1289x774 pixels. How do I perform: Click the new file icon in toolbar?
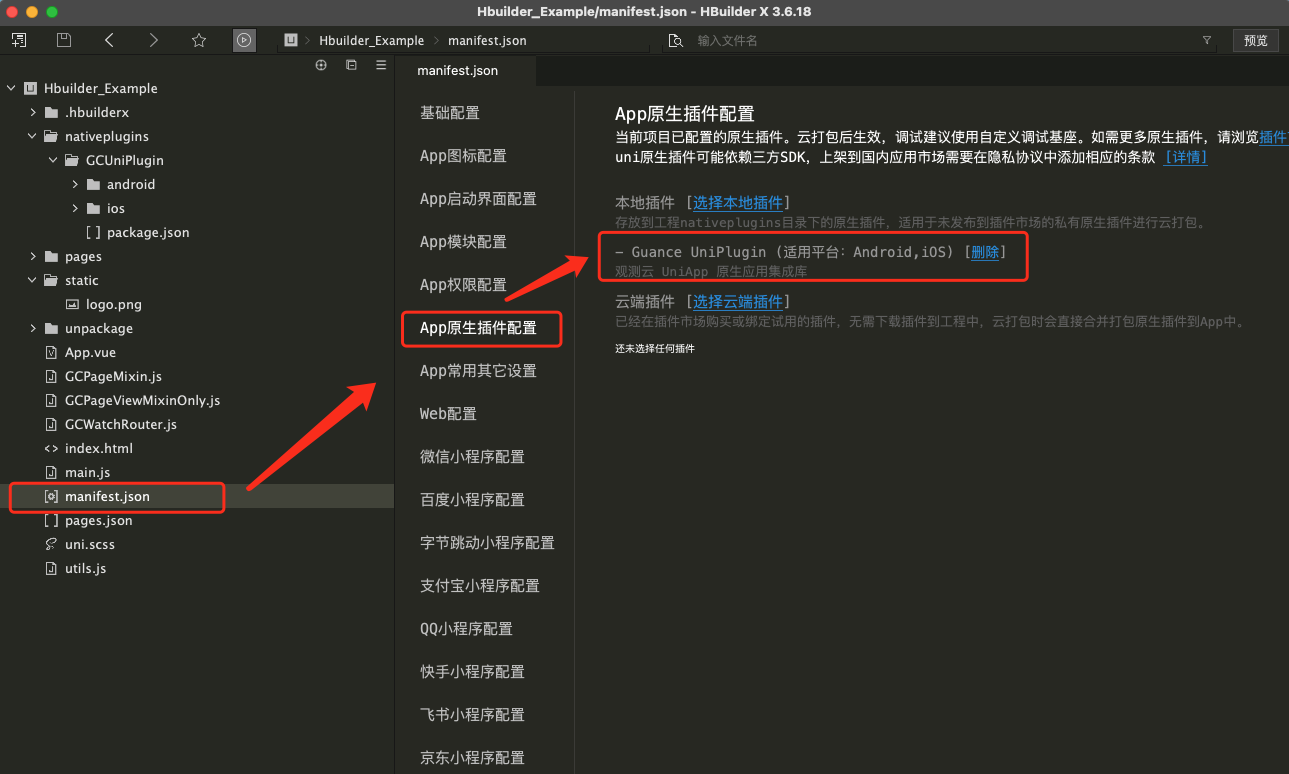(x=19, y=40)
